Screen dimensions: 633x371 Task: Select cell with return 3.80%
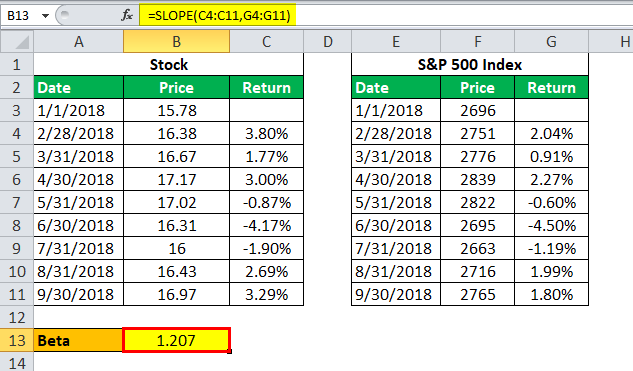pos(266,133)
